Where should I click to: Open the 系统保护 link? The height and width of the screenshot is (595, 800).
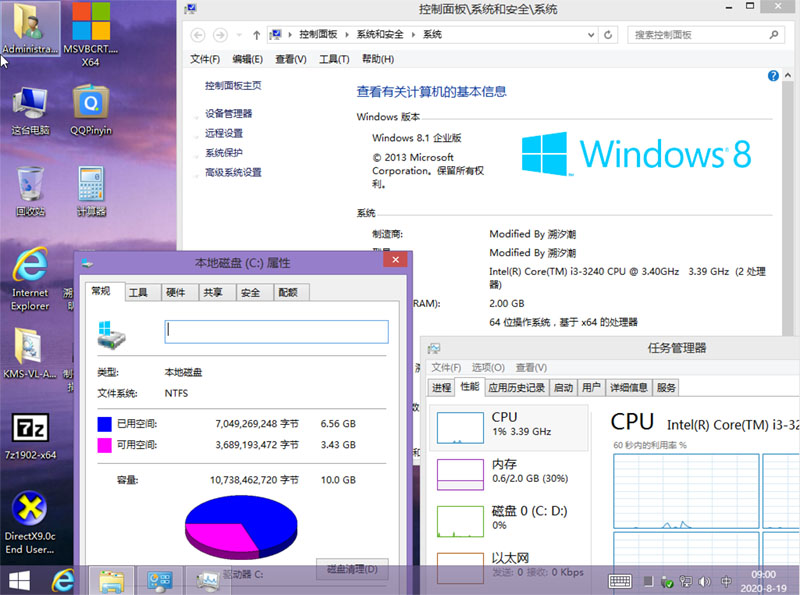click(224, 153)
